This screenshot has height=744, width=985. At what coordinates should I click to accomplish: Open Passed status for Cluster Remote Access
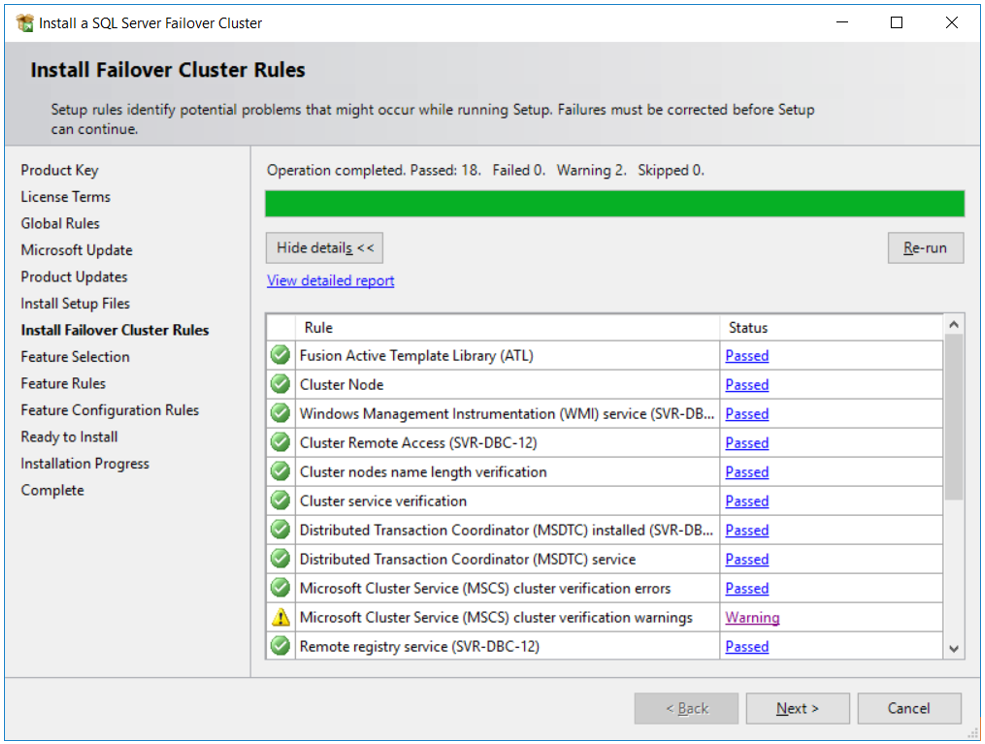click(747, 443)
